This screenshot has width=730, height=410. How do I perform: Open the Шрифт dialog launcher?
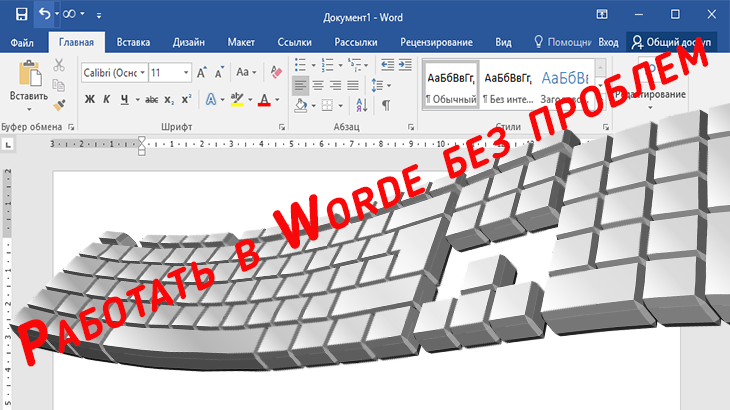pos(282,127)
